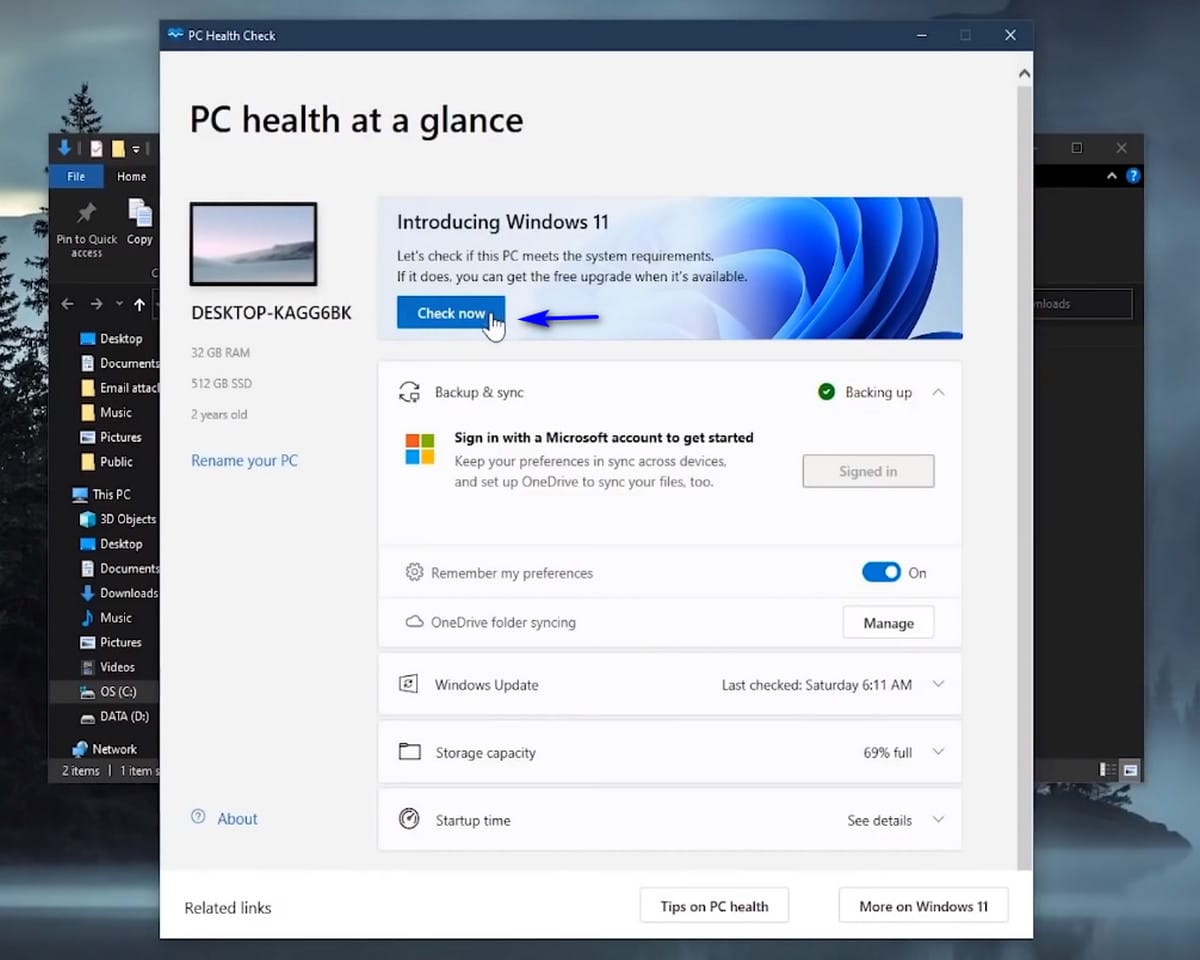Click the Rename your PC link
Screen dimensions: 1200x960
click(244, 460)
